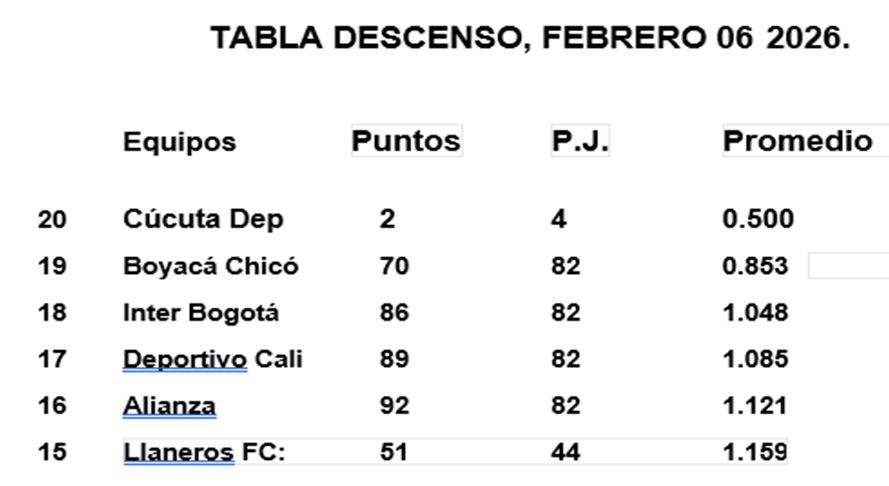Image resolution: width=889 pixels, height=486 pixels.
Task: Click the underlined Deportivo Cali text
Action: coord(212,358)
